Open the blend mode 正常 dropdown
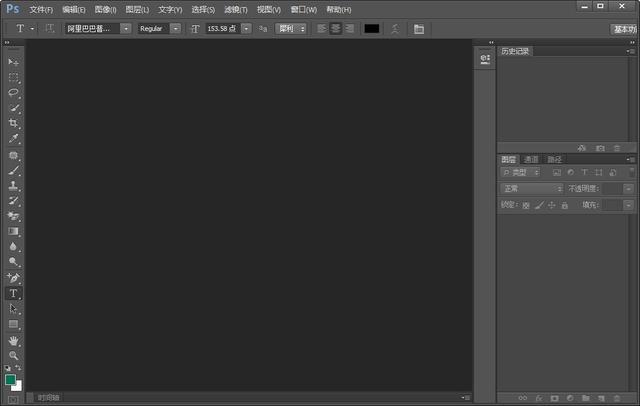 coord(531,189)
